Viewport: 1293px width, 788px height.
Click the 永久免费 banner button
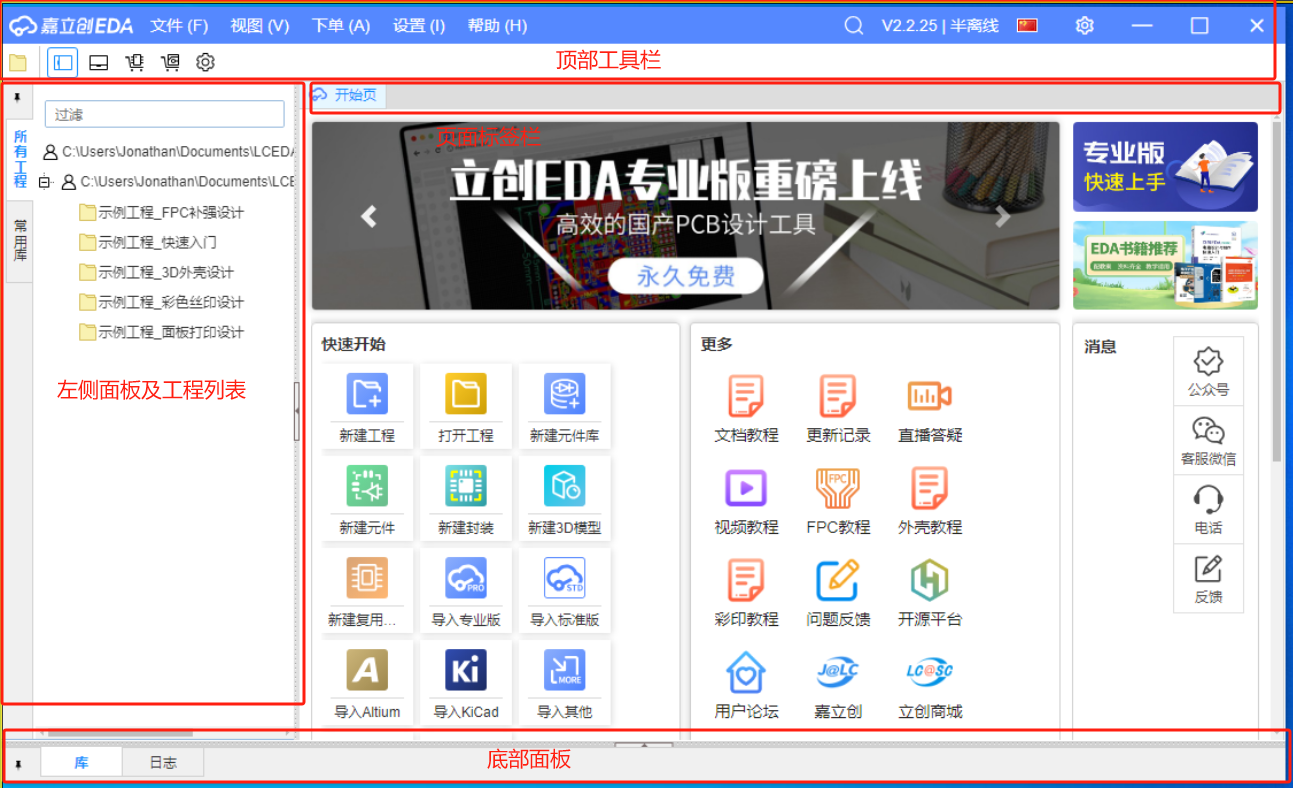coord(685,276)
